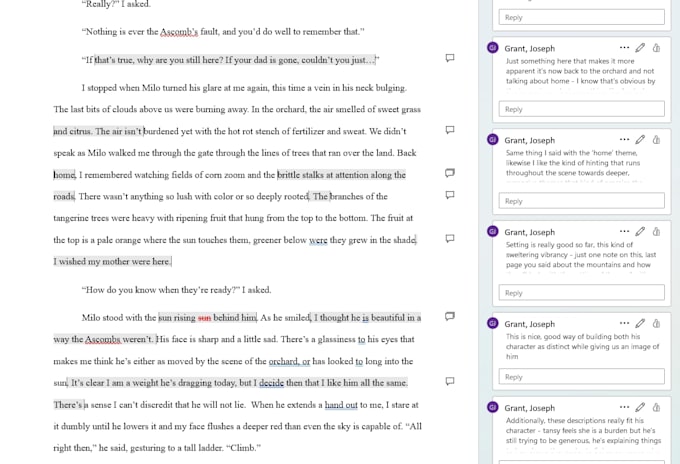Like the 'Just something here' comment
The height and width of the screenshot is (464, 680).
point(657,48)
